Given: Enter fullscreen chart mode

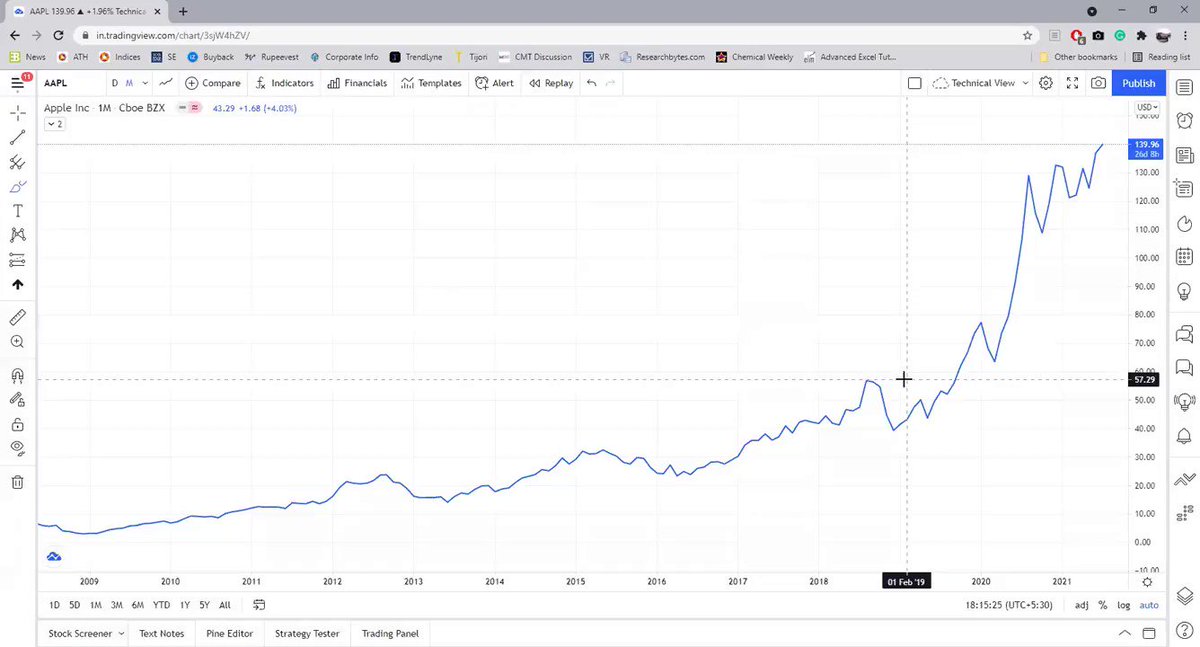Looking at the screenshot, I should click(1073, 83).
